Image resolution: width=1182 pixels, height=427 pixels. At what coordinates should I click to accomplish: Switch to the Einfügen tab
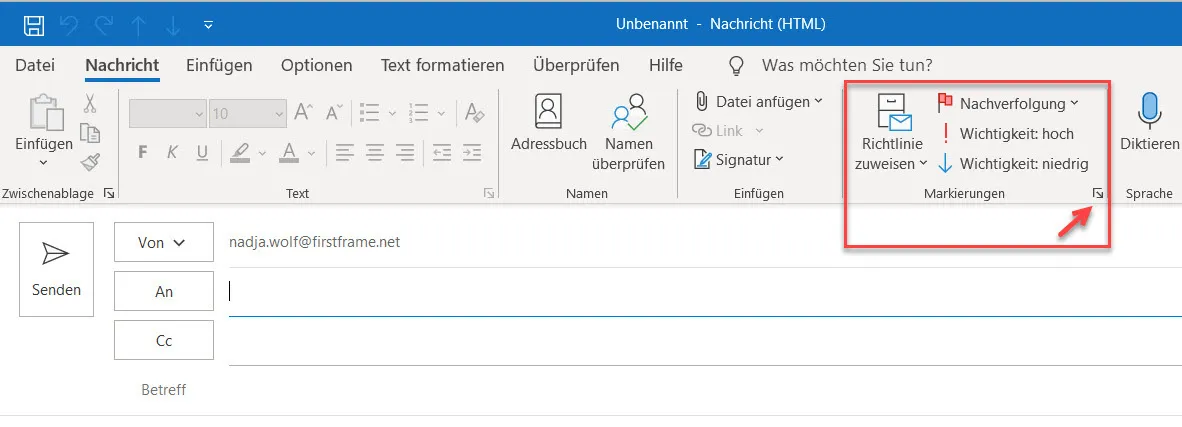[x=219, y=66]
